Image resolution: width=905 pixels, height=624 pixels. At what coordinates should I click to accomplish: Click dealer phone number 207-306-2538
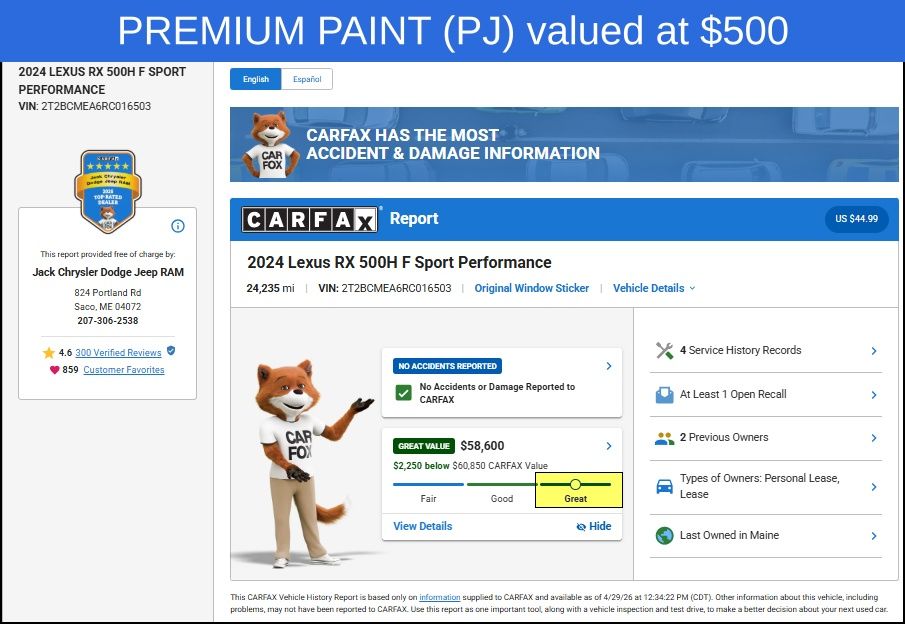tap(108, 321)
